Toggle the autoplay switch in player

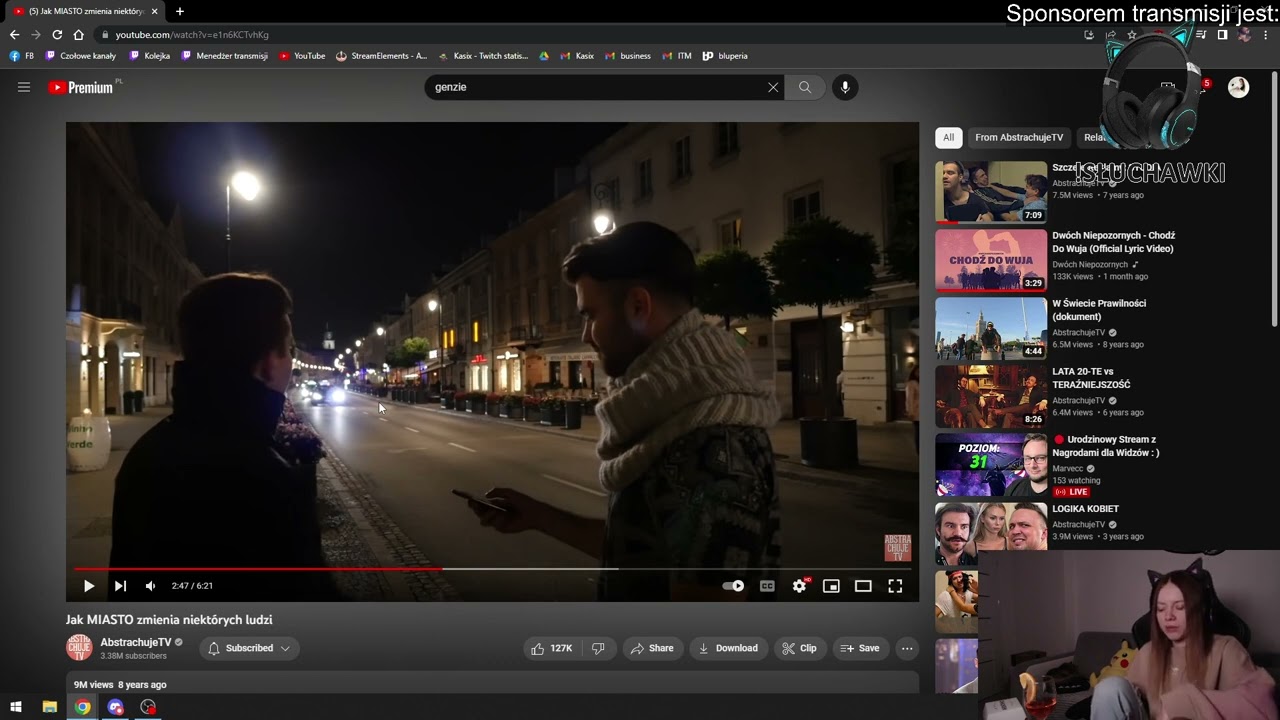point(733,586)
